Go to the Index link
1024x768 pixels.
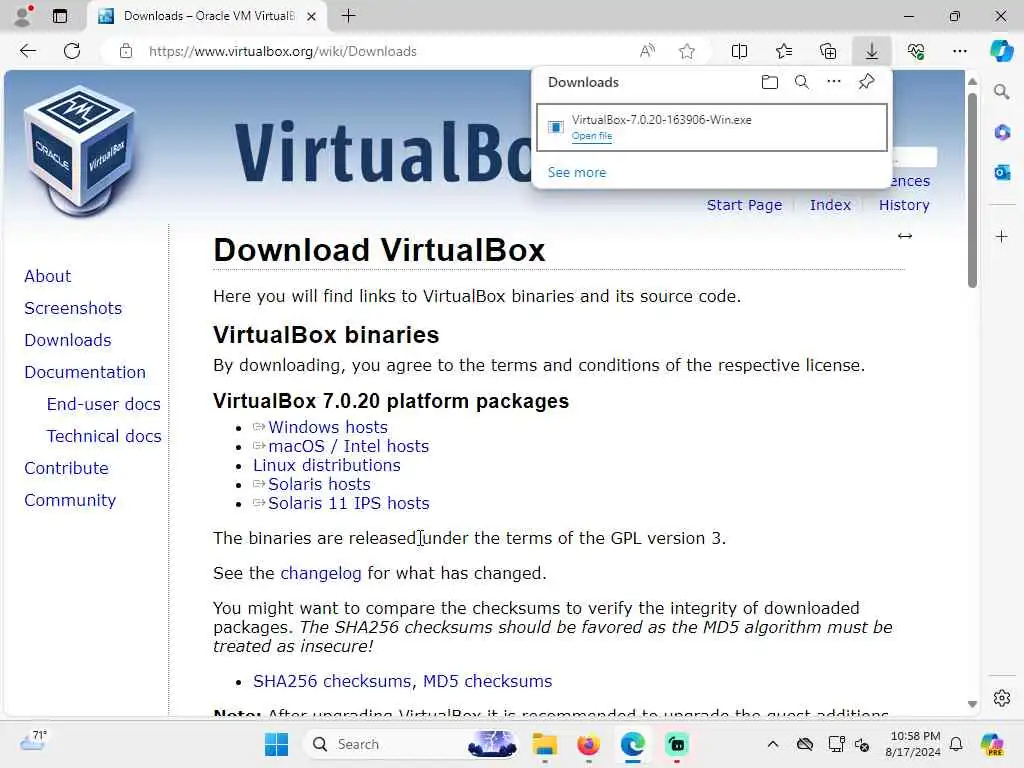(x=830, y=205)
